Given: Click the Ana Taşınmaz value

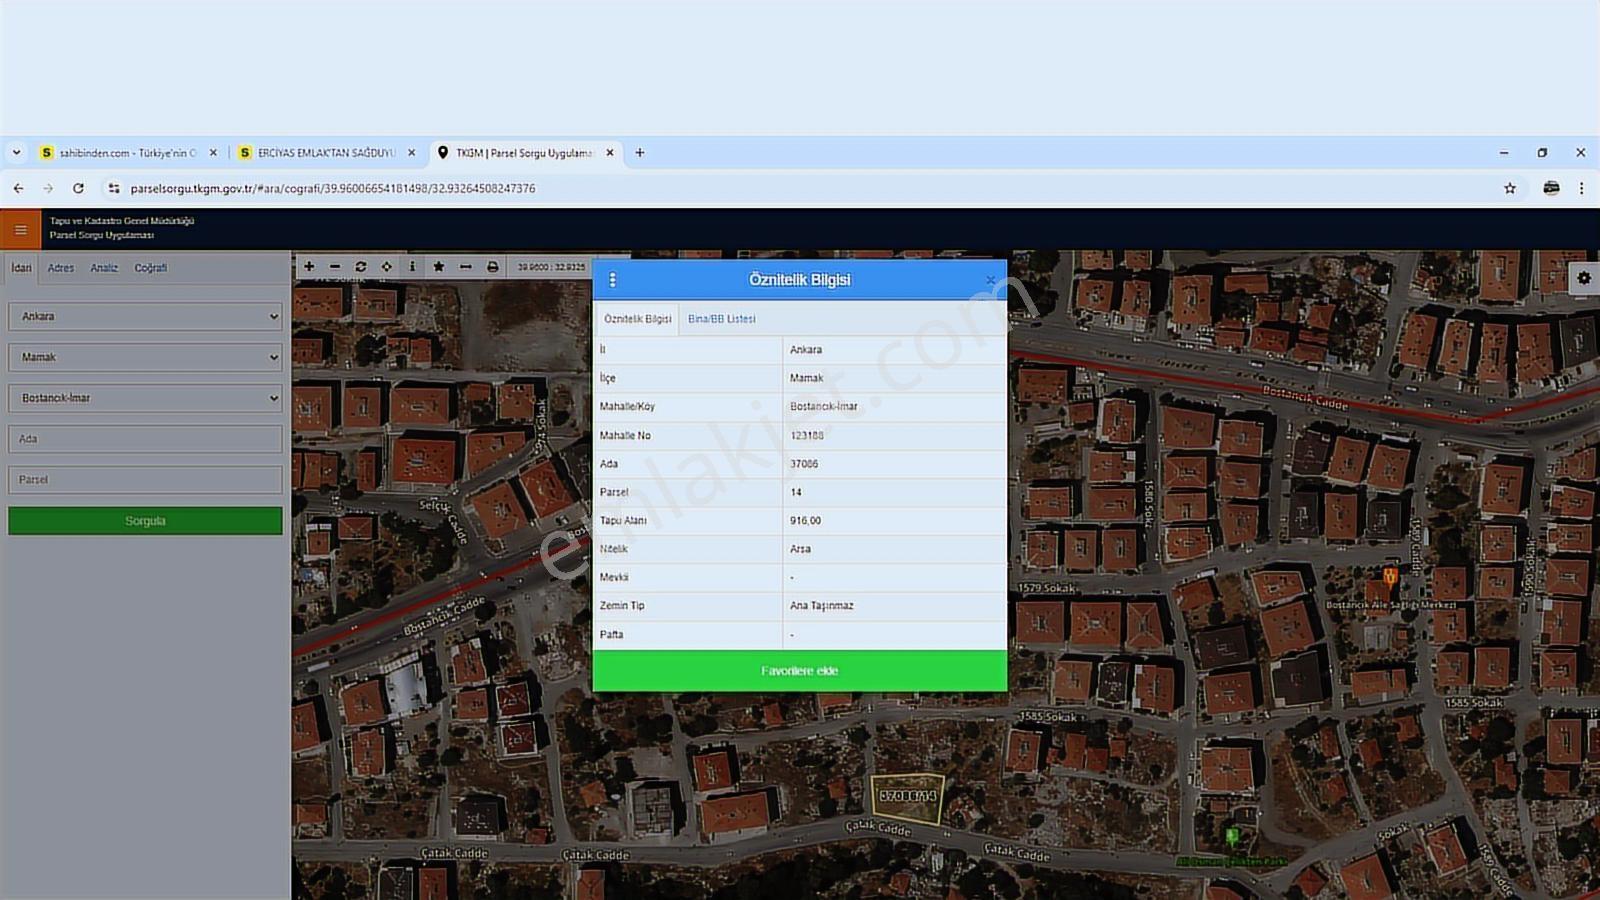Looking at the screenshot, I should [x=822, y=606].
